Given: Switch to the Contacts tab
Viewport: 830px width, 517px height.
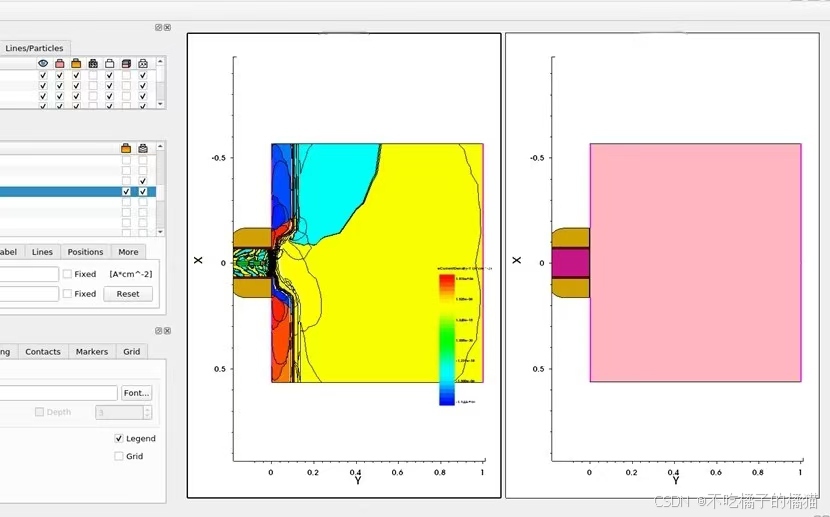Looking at the screenshot, I should coord(43,351).
